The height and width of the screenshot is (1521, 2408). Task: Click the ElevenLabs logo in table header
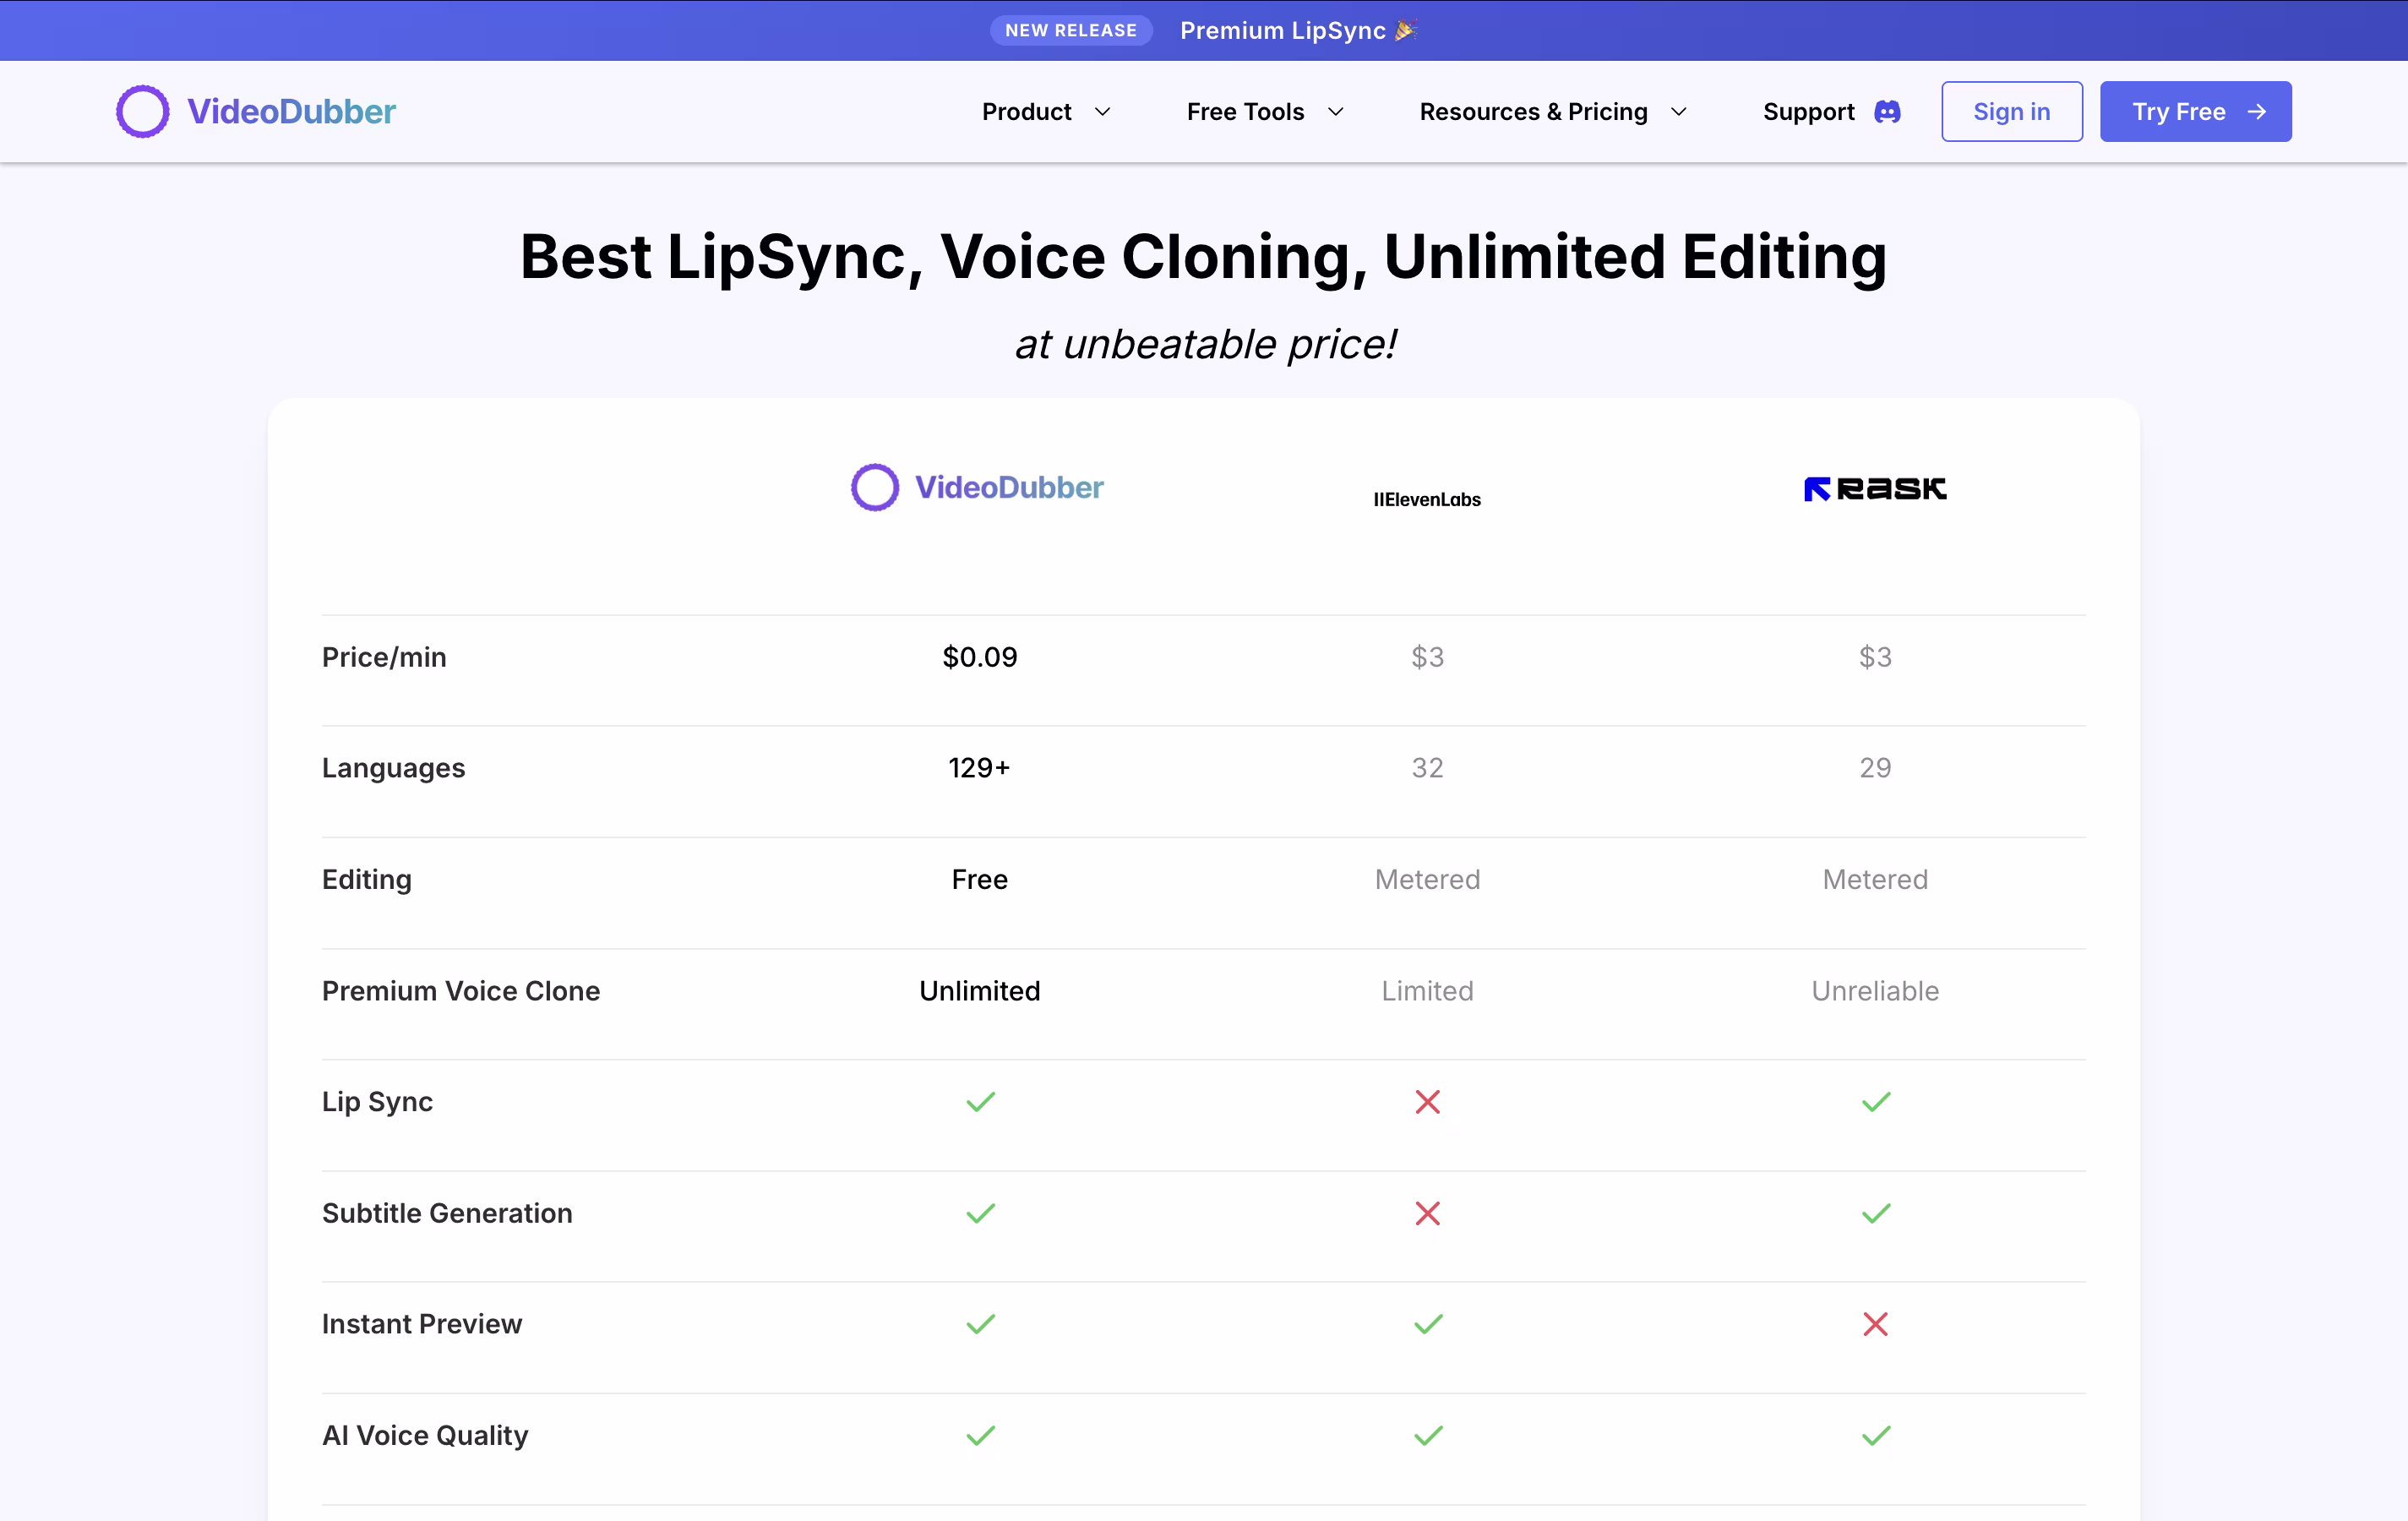(x=1427, y=499)
